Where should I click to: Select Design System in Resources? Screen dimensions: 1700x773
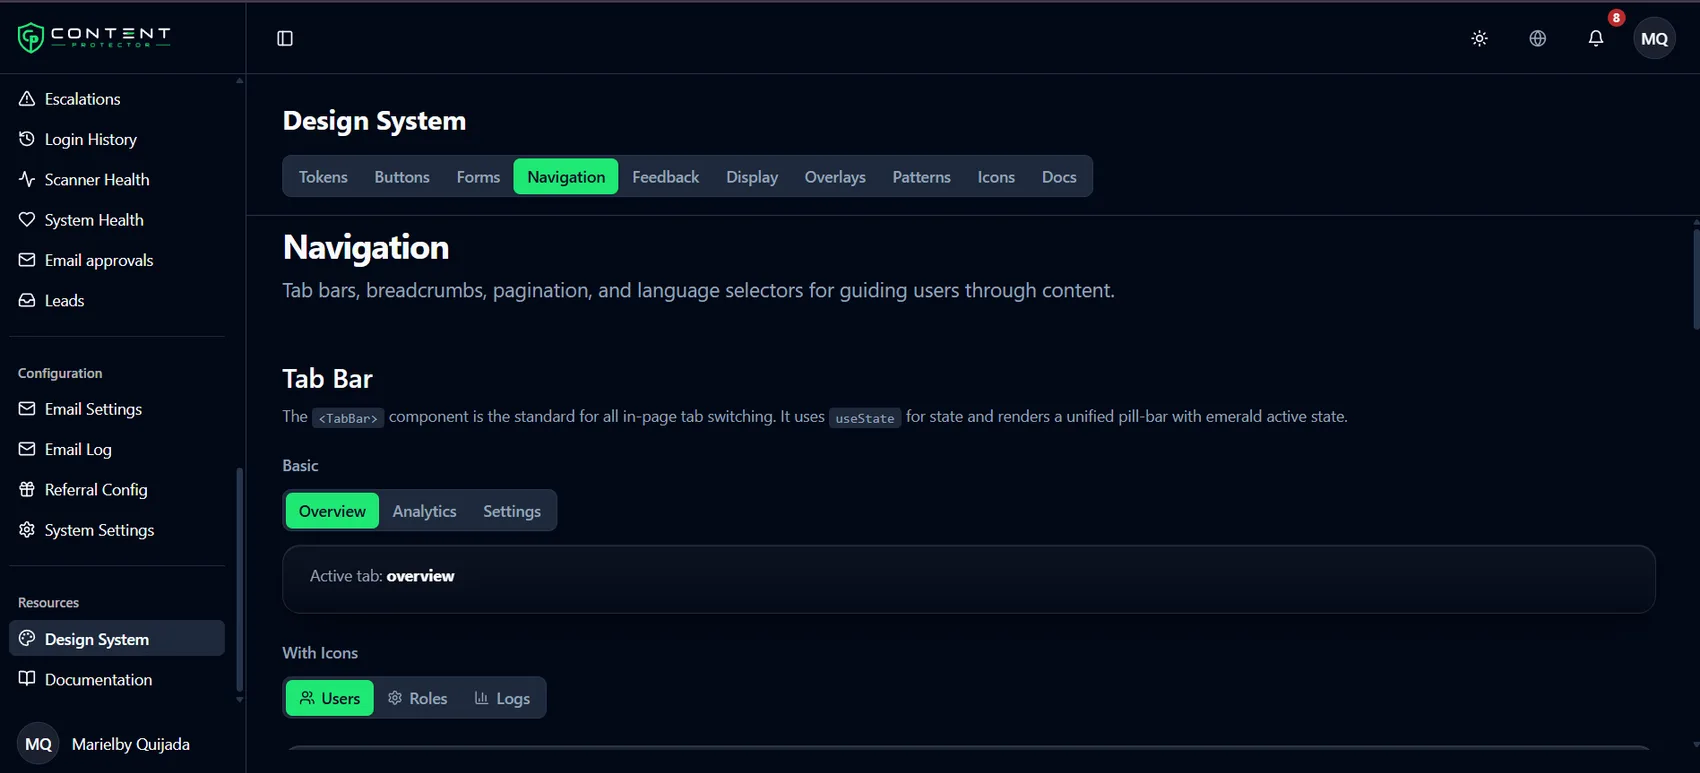(117, 638)
